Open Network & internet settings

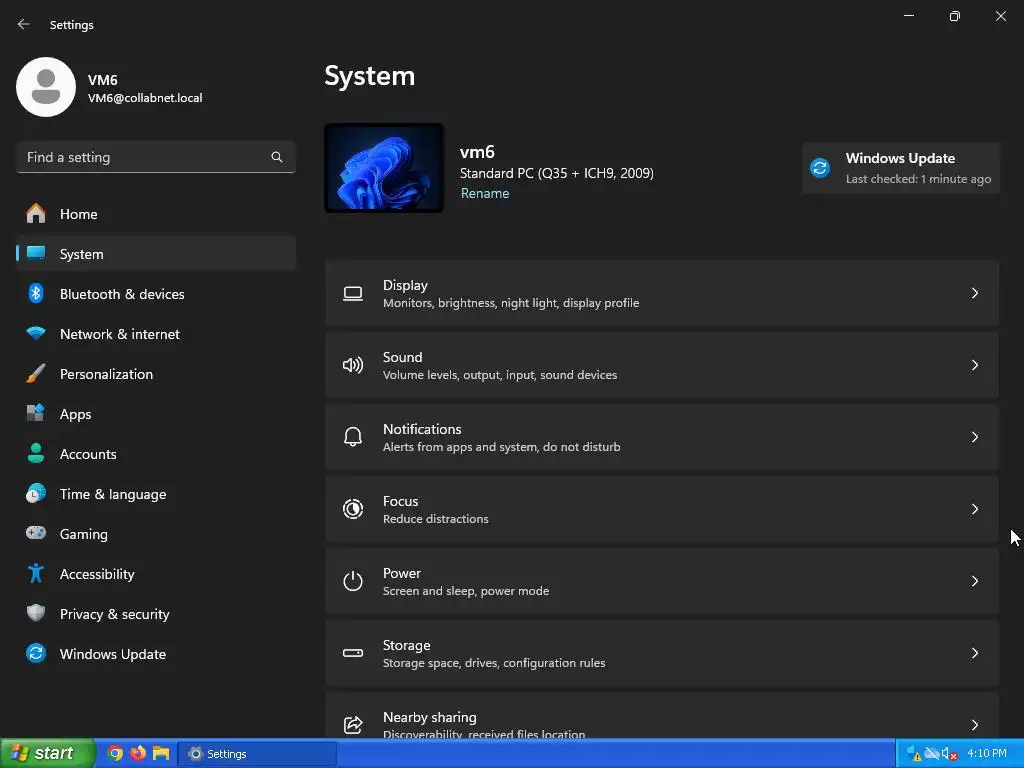click(x=155, y=334)
